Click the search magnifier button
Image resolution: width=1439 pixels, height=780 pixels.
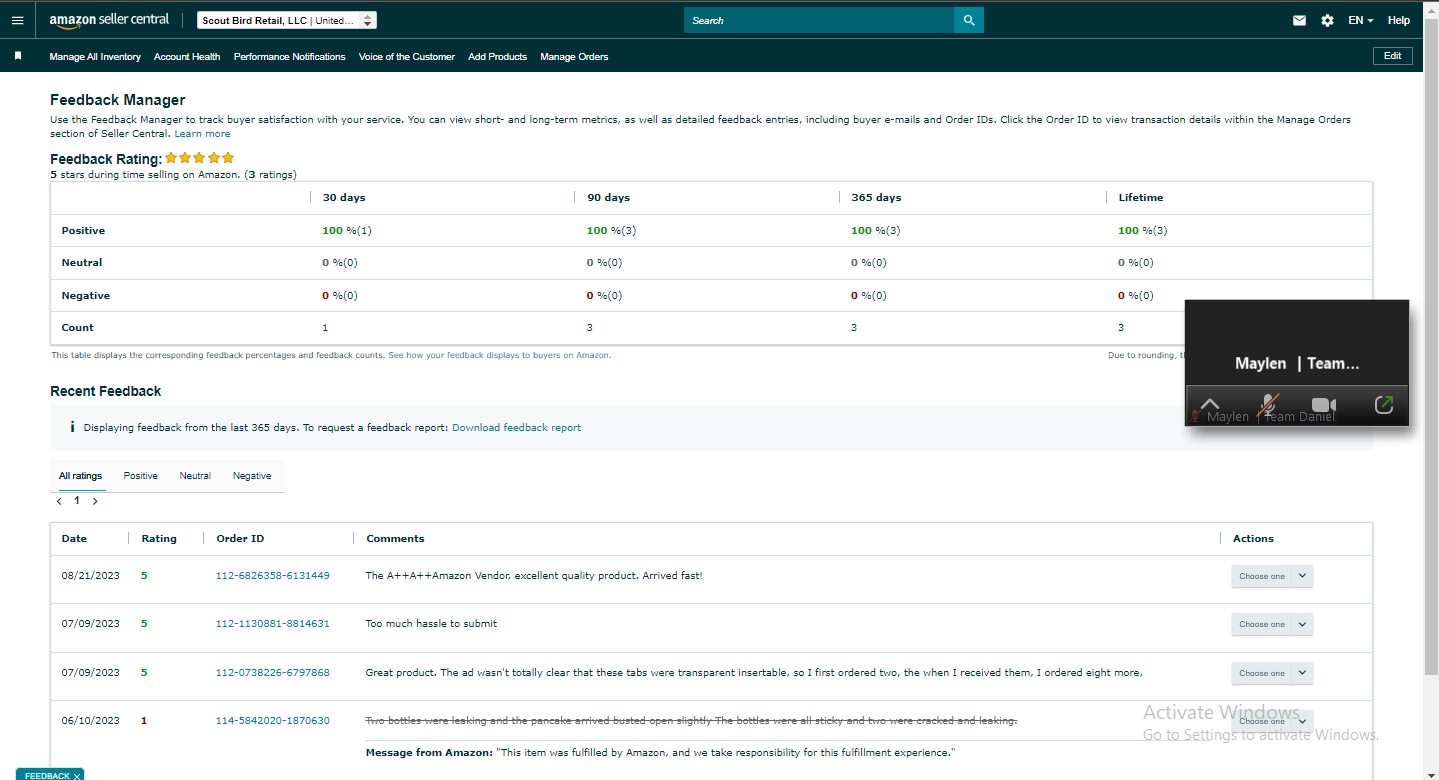click(x=968, y=20)
